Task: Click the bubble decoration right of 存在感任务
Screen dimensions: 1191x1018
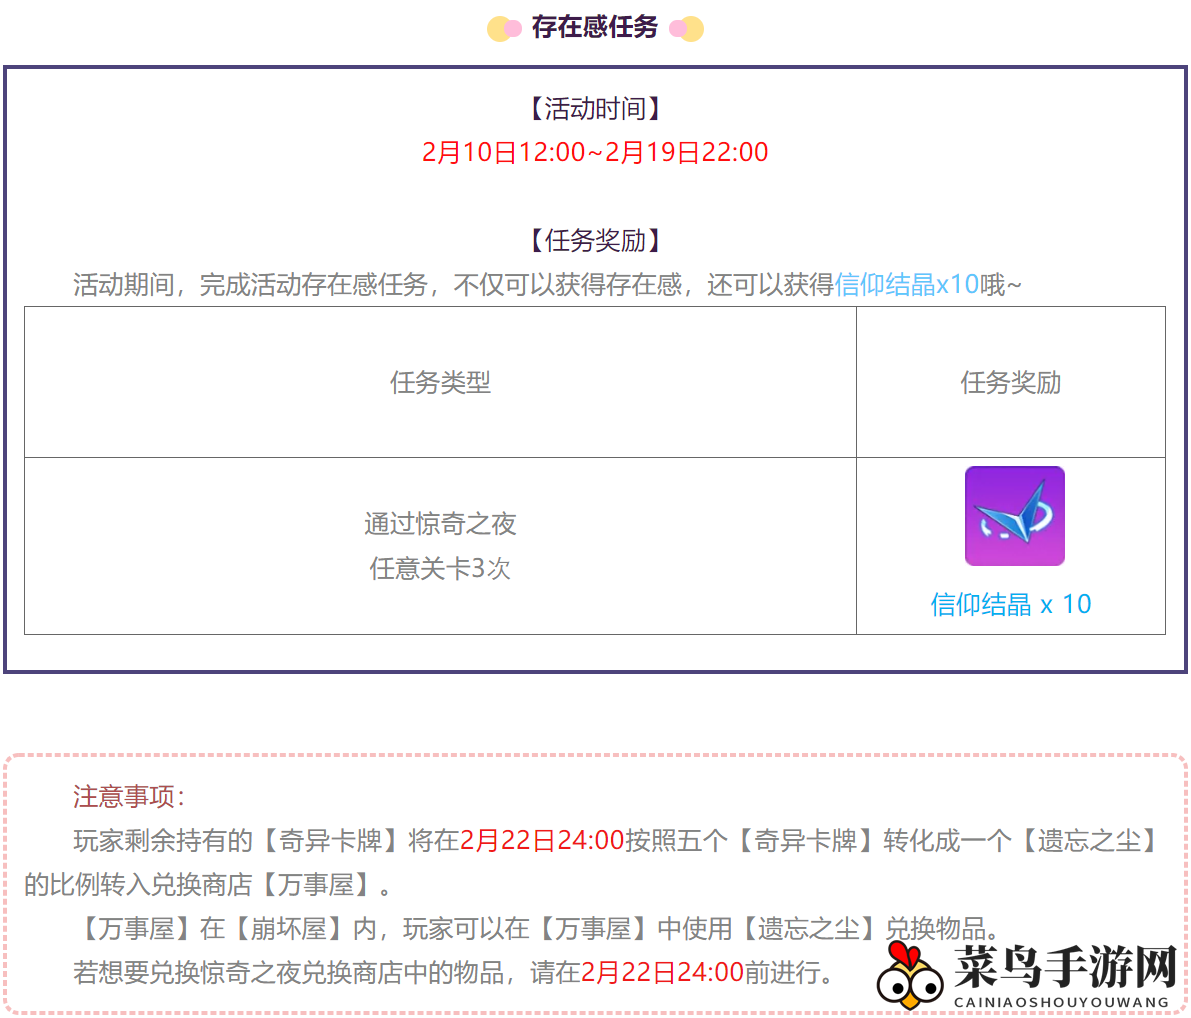Action: pos(687,29)
